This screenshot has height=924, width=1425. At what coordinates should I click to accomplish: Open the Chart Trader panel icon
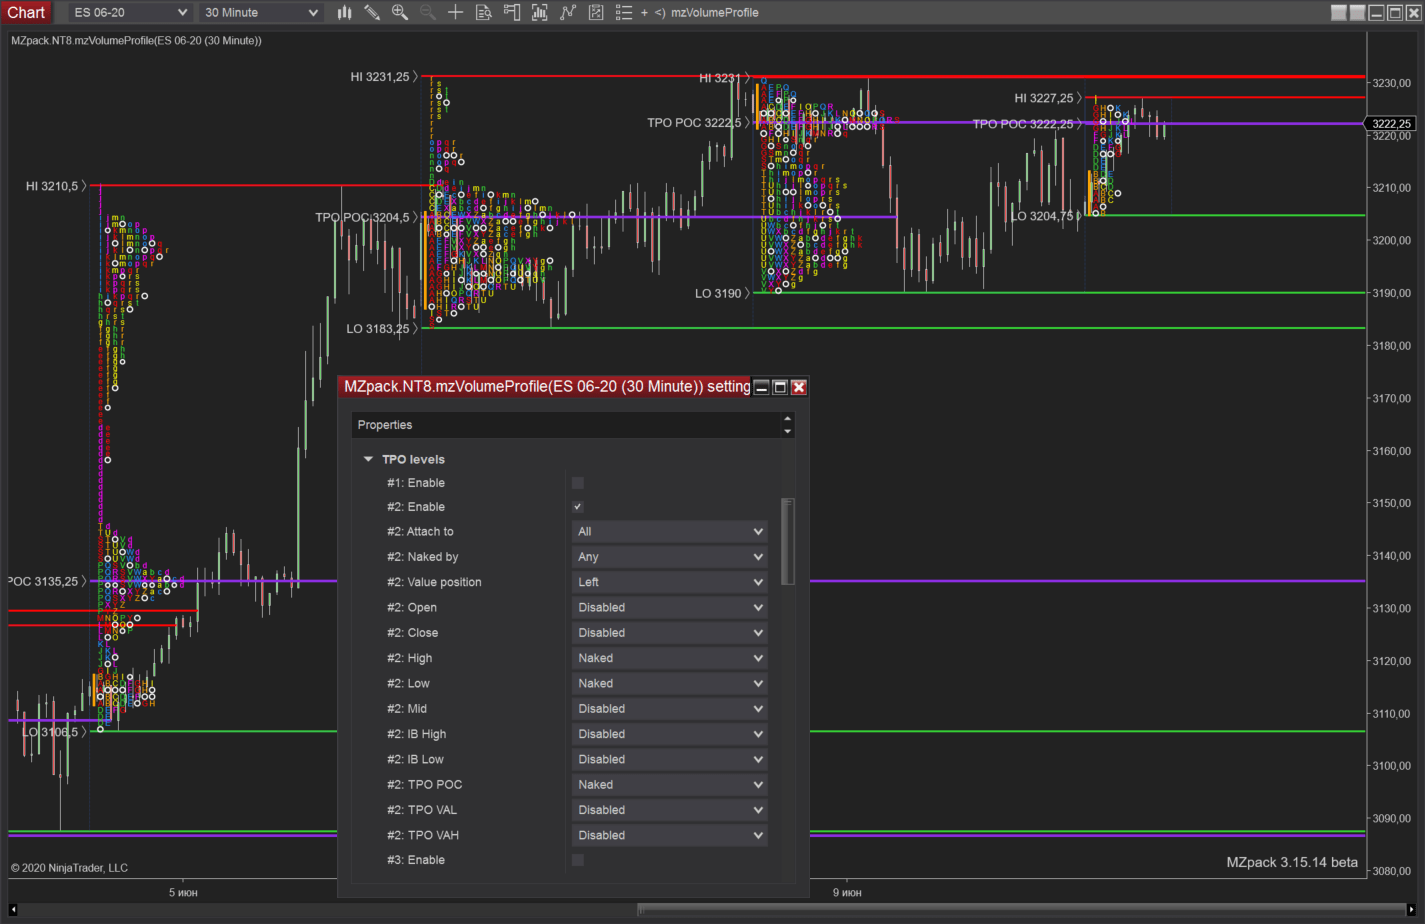click(512, 12)
